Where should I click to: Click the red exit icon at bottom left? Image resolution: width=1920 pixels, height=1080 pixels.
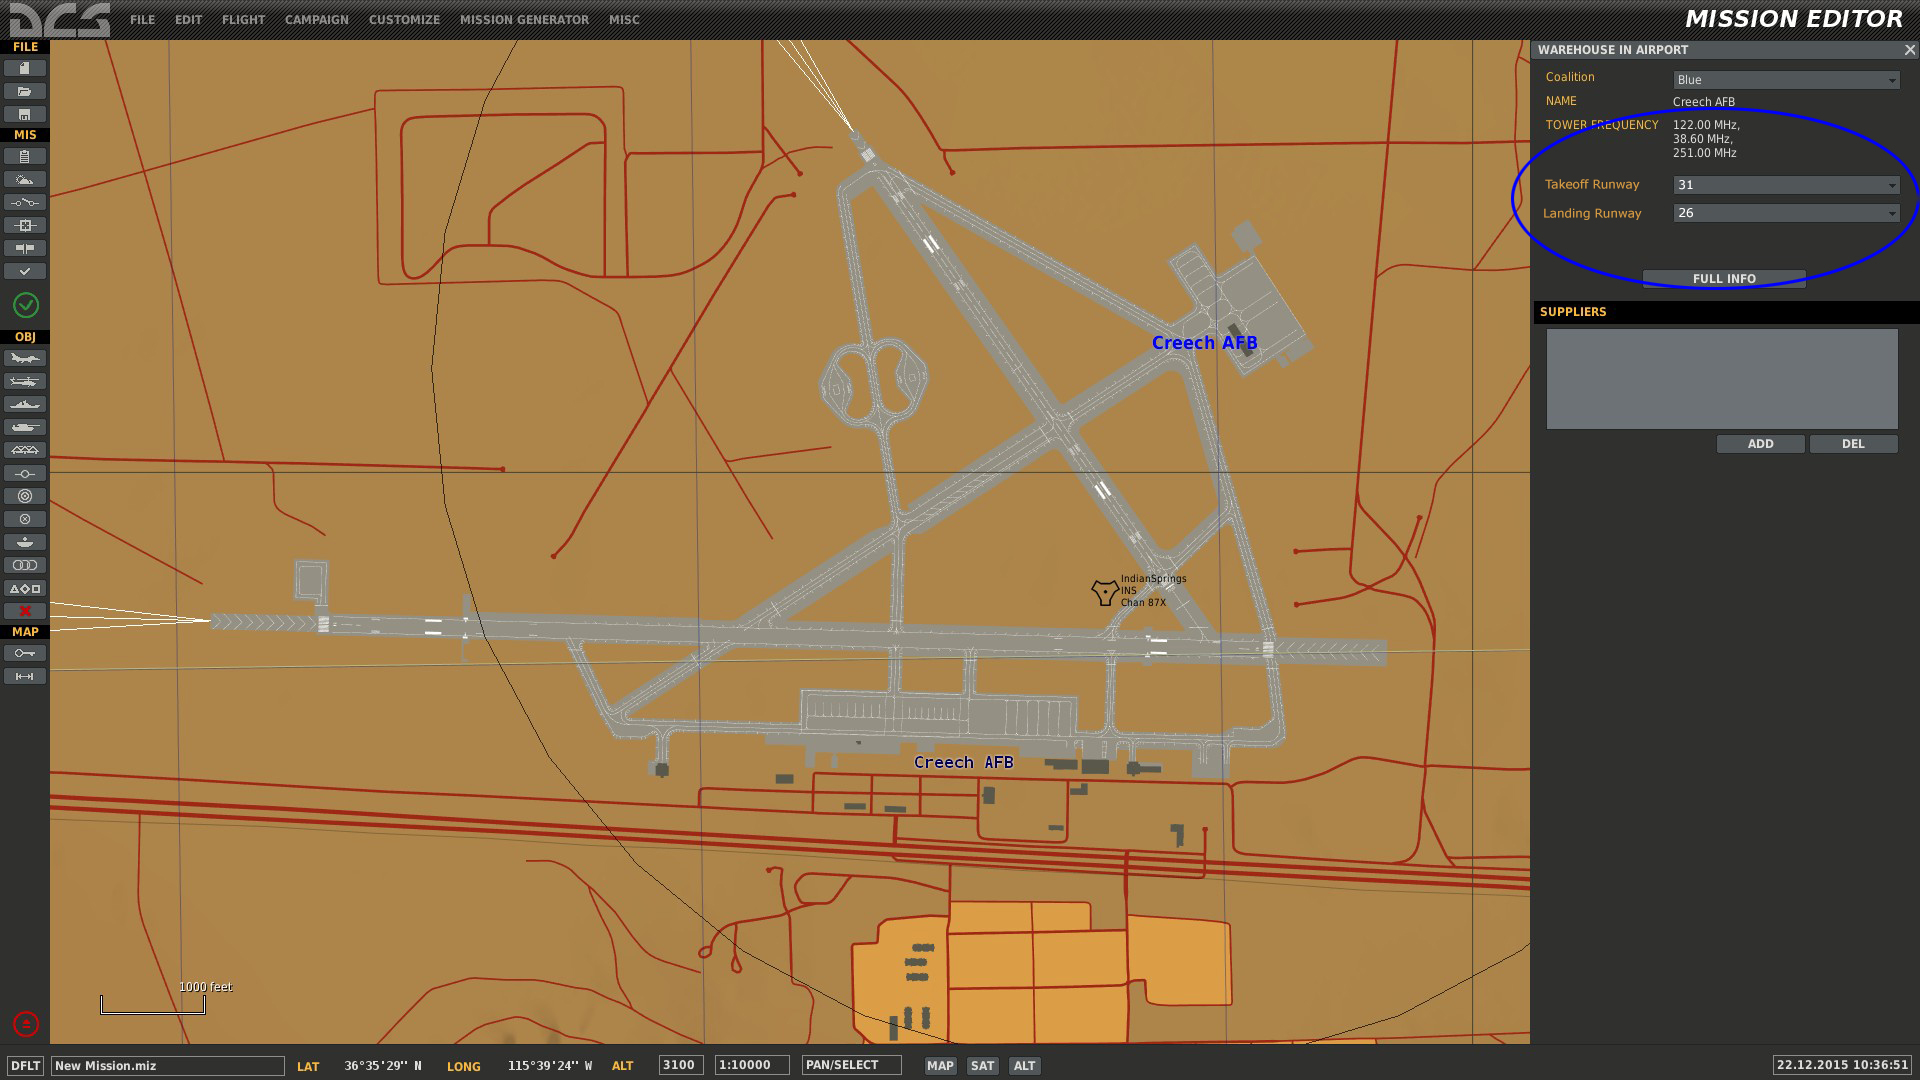point(25,1024)
